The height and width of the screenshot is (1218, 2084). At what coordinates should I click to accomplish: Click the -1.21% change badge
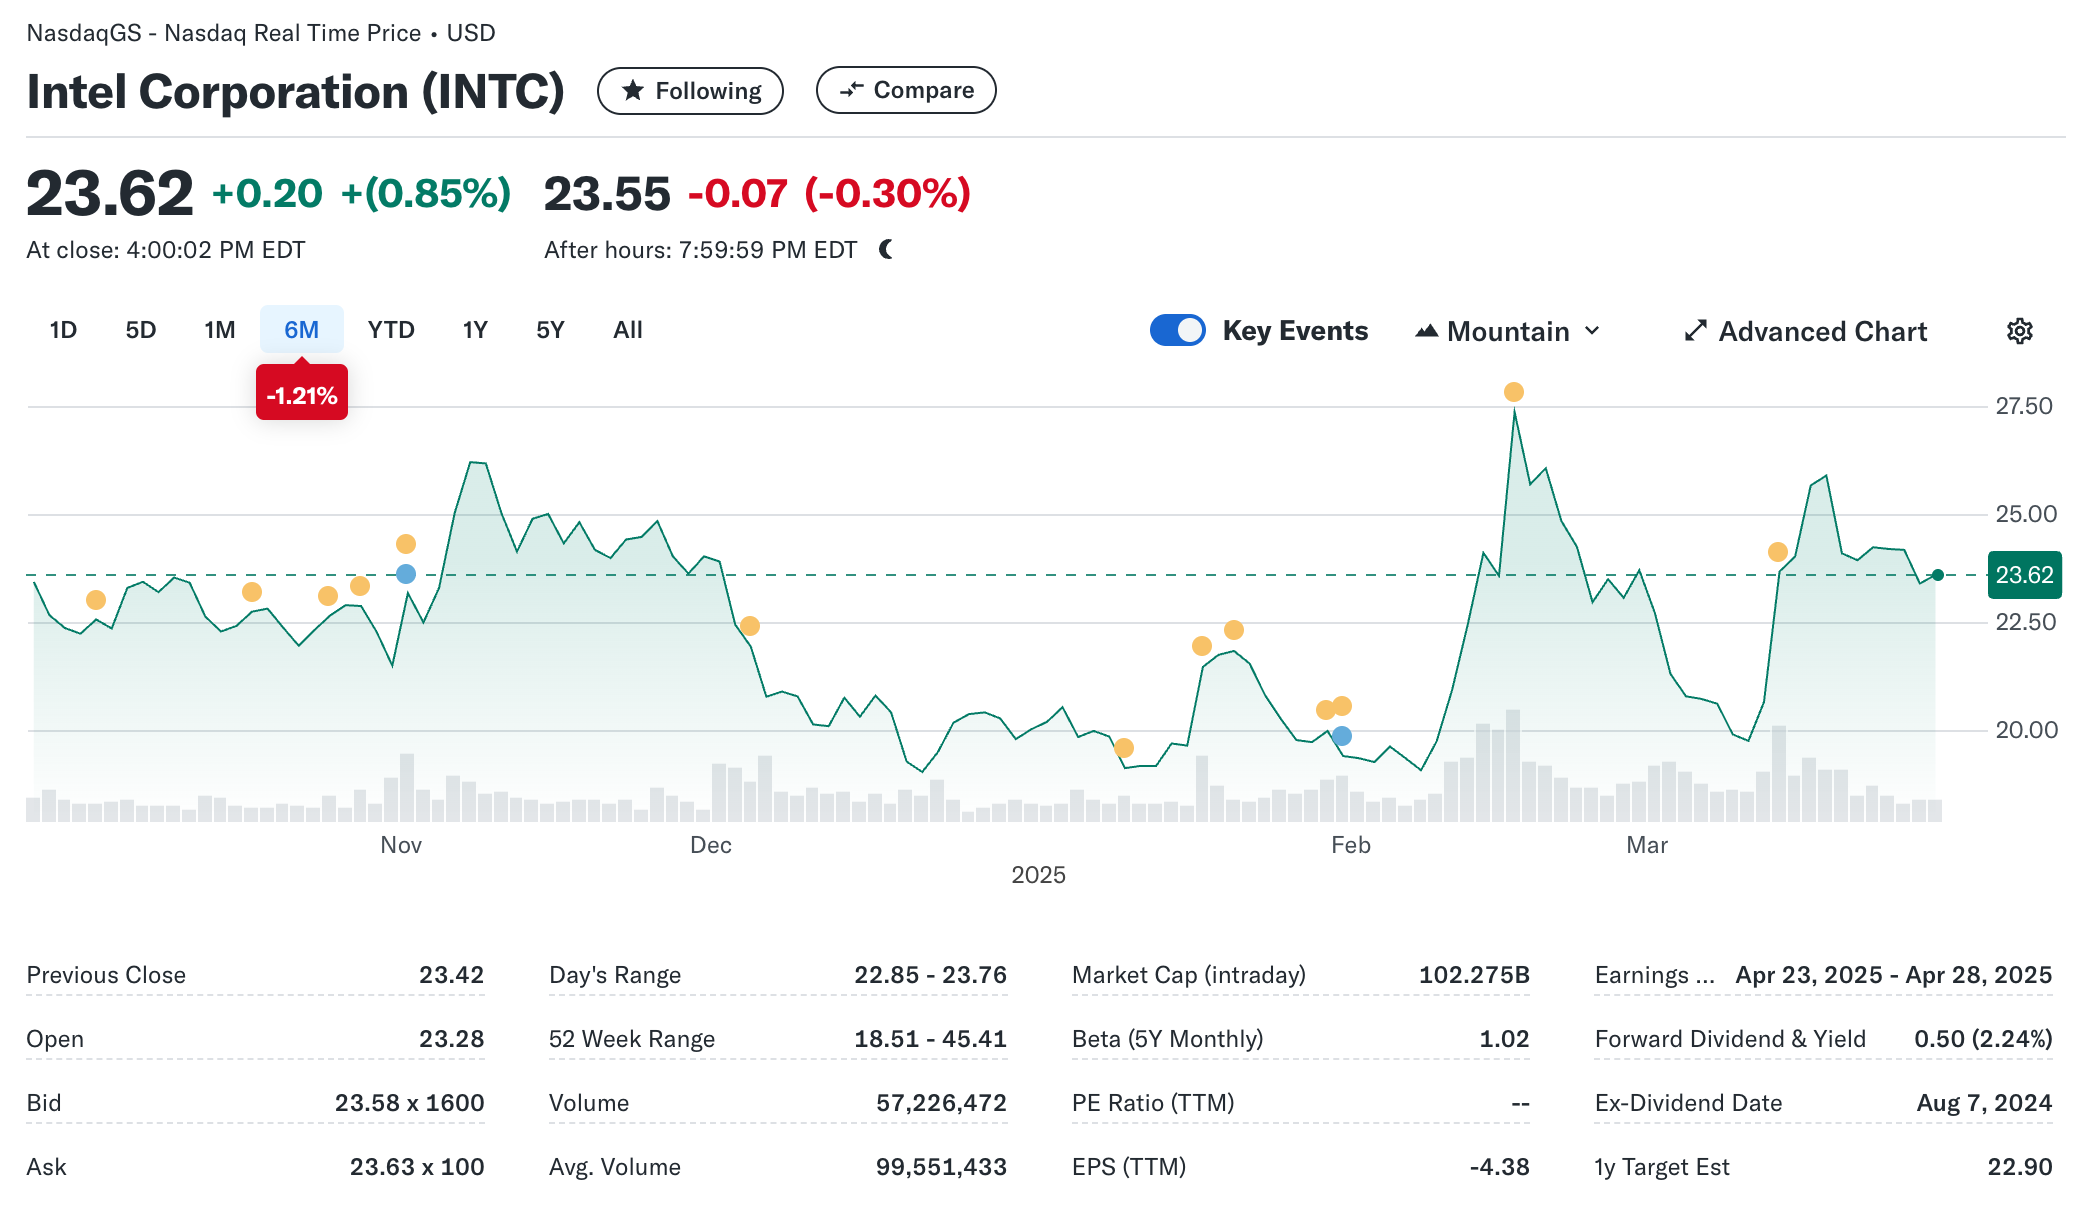tap(301, 395)
